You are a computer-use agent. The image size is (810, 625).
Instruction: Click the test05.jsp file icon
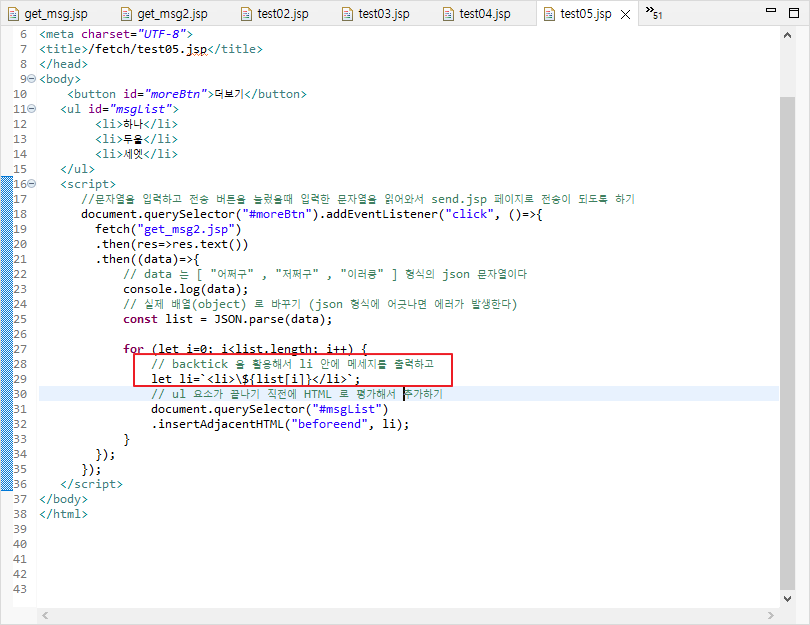[x=550, y=14]
